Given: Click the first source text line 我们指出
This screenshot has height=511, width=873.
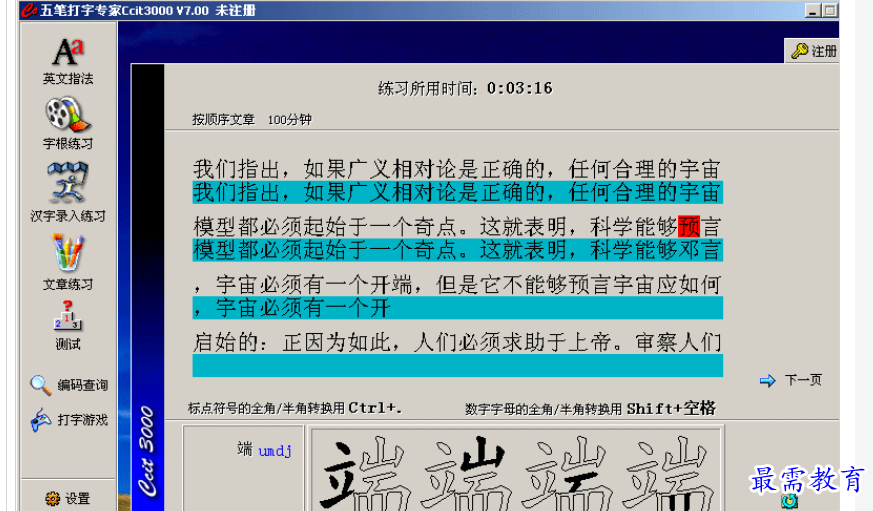Looking at the screenshot, I should (x=457, y=169).
